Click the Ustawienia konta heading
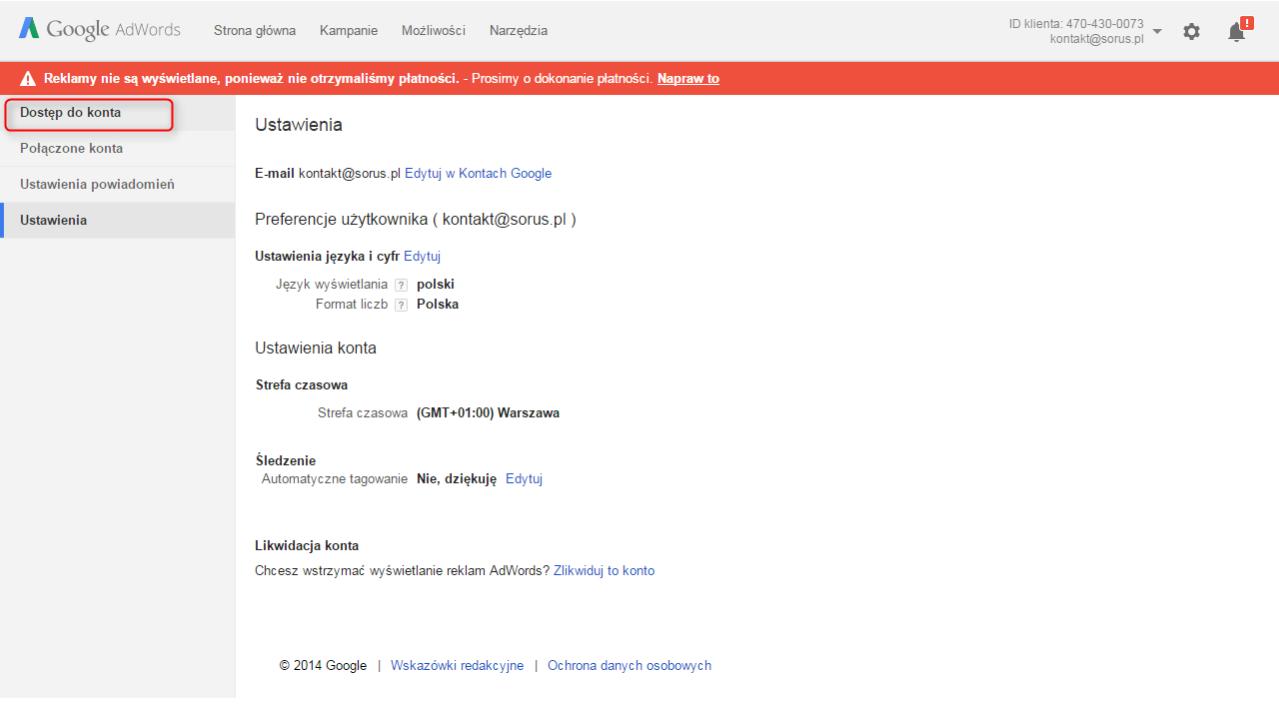 click(x=316, y=348)
